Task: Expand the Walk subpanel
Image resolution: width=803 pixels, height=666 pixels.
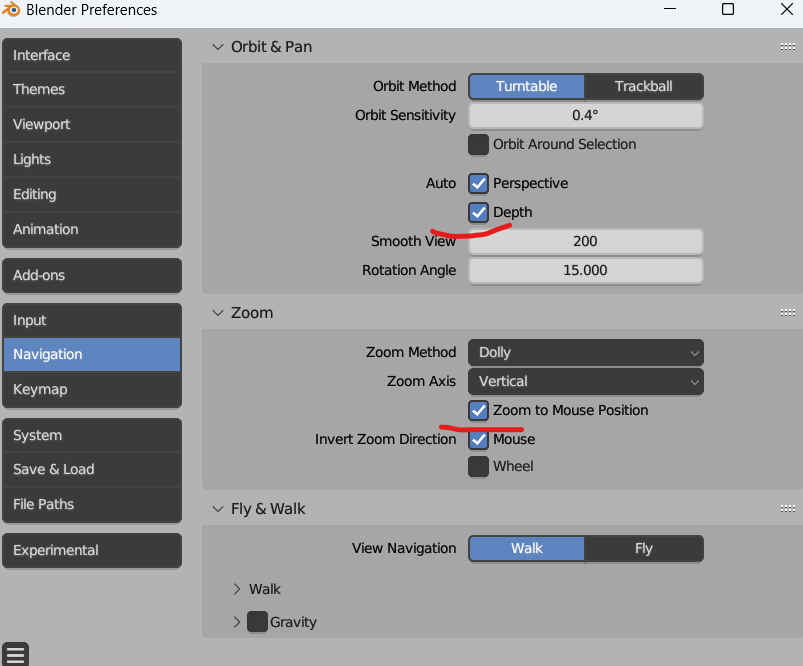Action: 238,590
